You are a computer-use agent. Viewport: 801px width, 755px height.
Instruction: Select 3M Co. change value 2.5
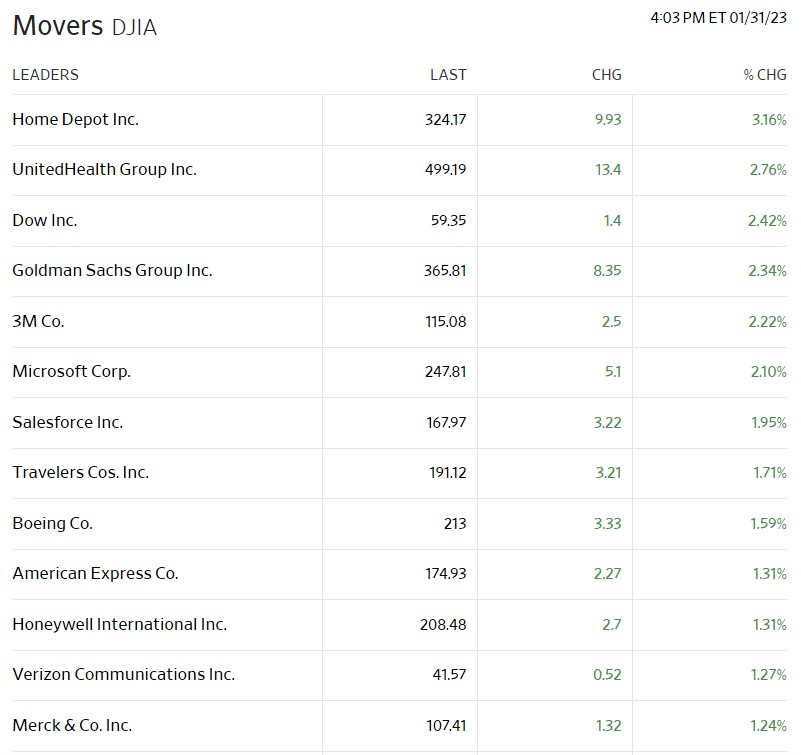(611, 321)
